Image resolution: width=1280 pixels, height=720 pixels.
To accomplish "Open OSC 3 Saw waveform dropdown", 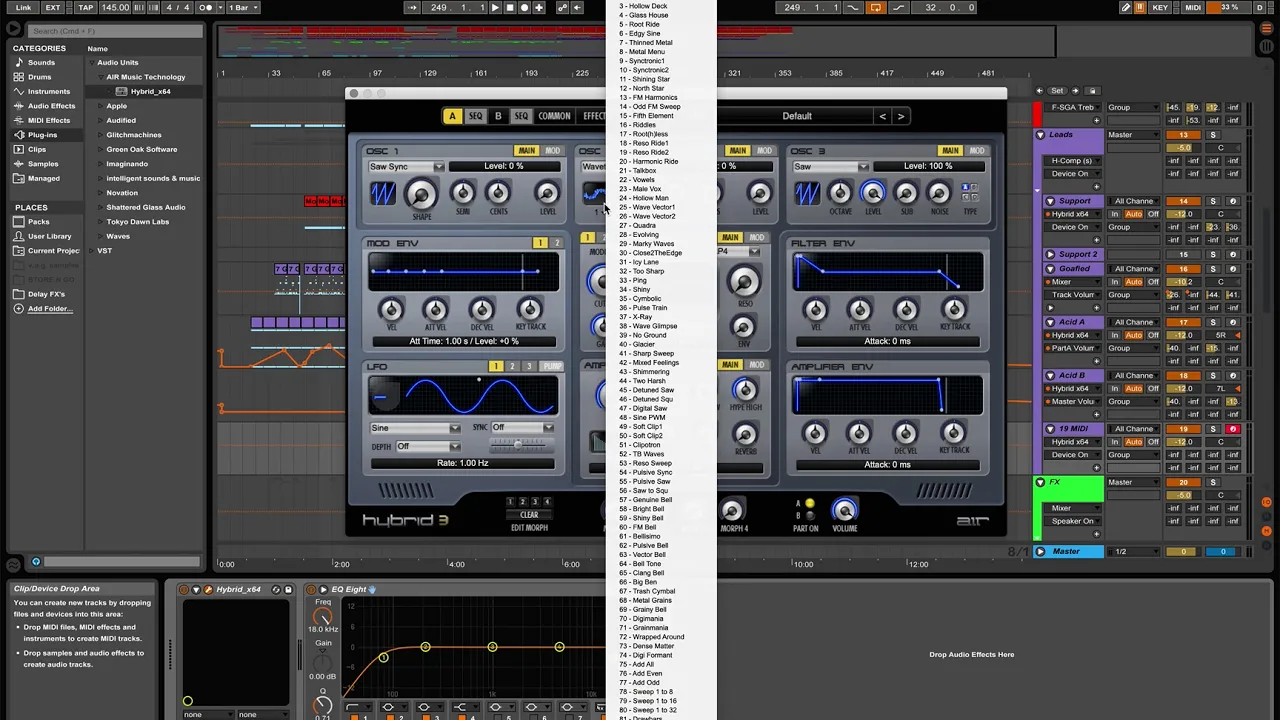I will [830, 167].
